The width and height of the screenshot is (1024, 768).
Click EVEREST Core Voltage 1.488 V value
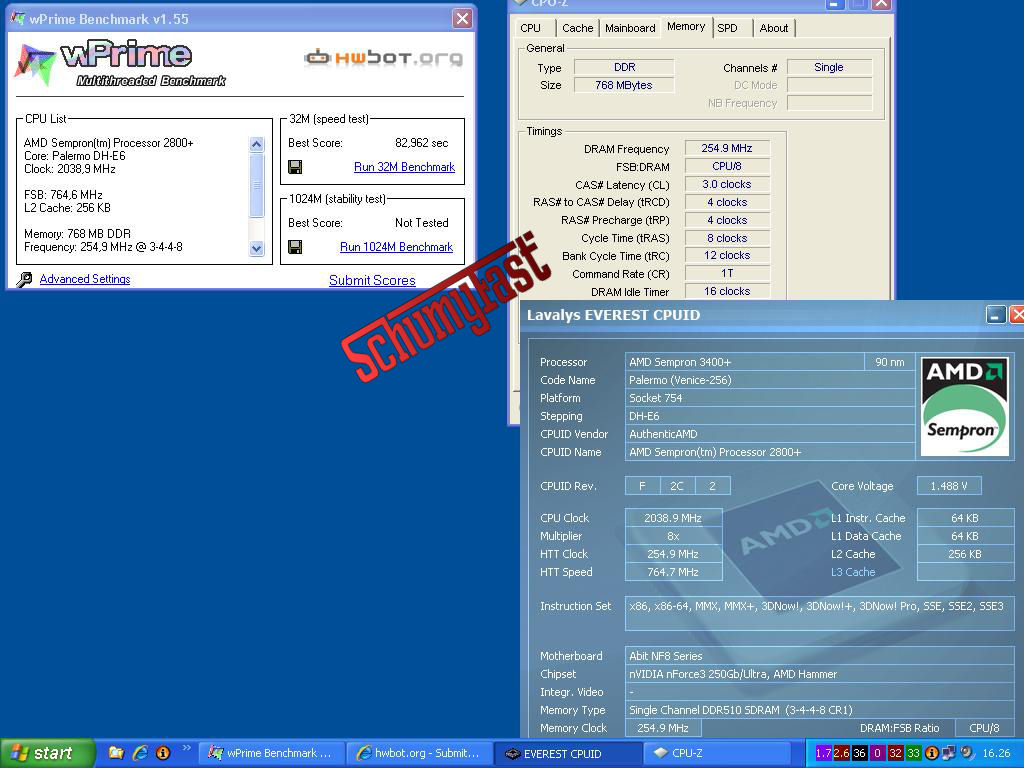click(949, 486)
